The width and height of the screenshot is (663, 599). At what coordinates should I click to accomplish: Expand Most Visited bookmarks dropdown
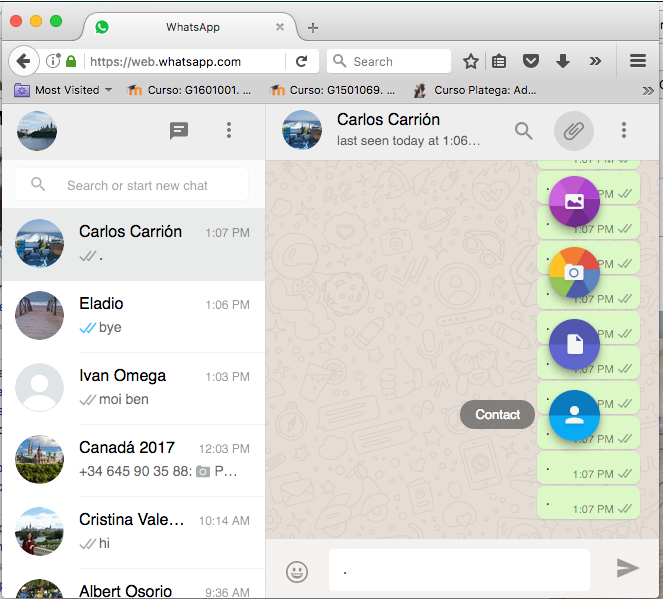coord(63,90)
